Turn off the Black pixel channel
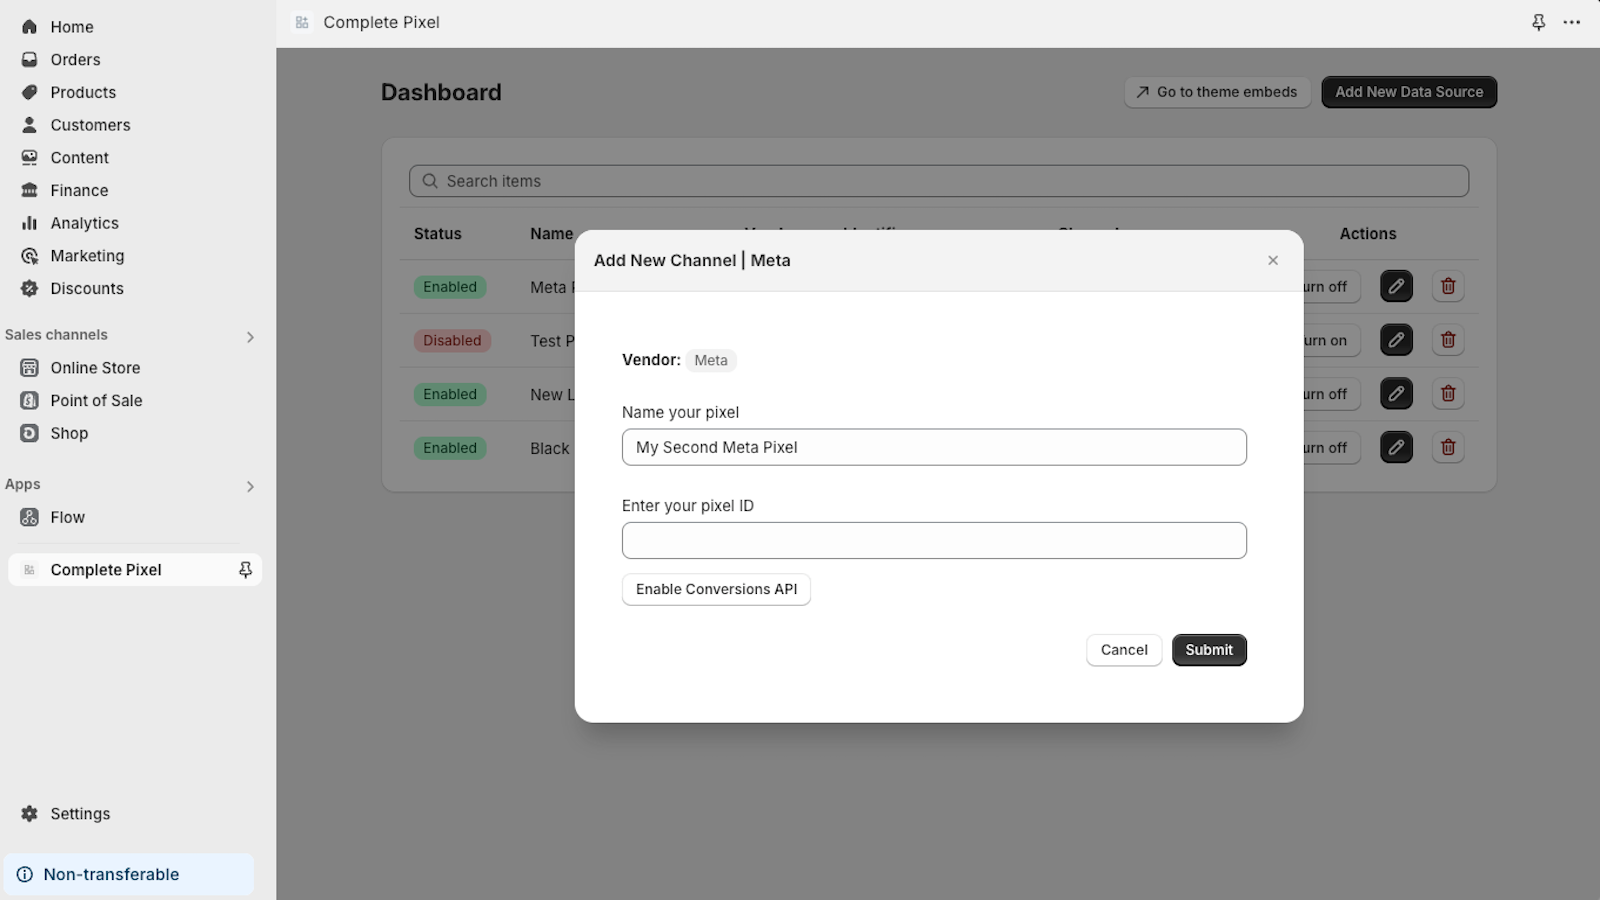Screen dimensions: 1600x900 tap(1330, 447)
